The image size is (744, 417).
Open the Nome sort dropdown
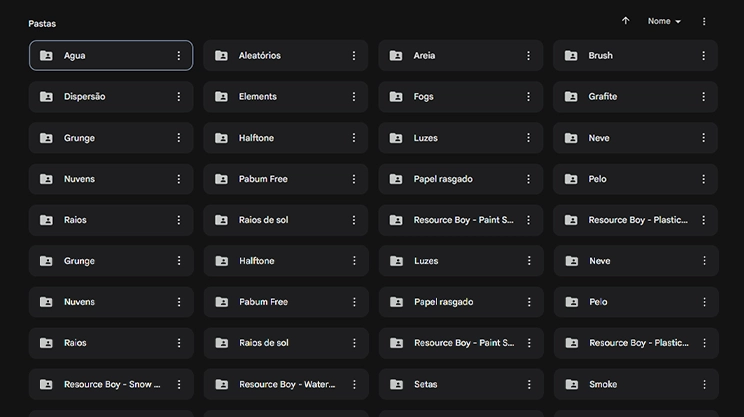664,21
